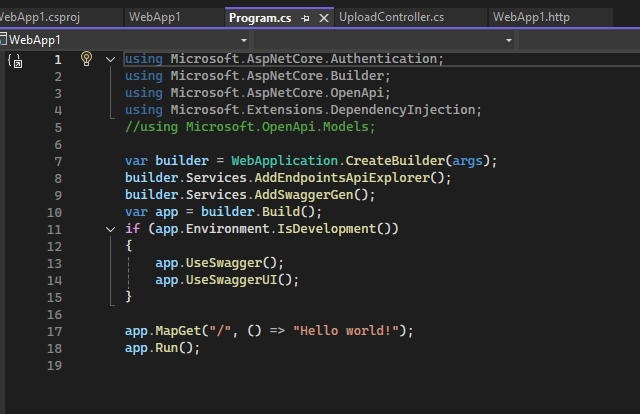Click 'UseSwaggerUI' on line 14
The height and width of the screenshot is (414, 640).
tap(231, 280)
